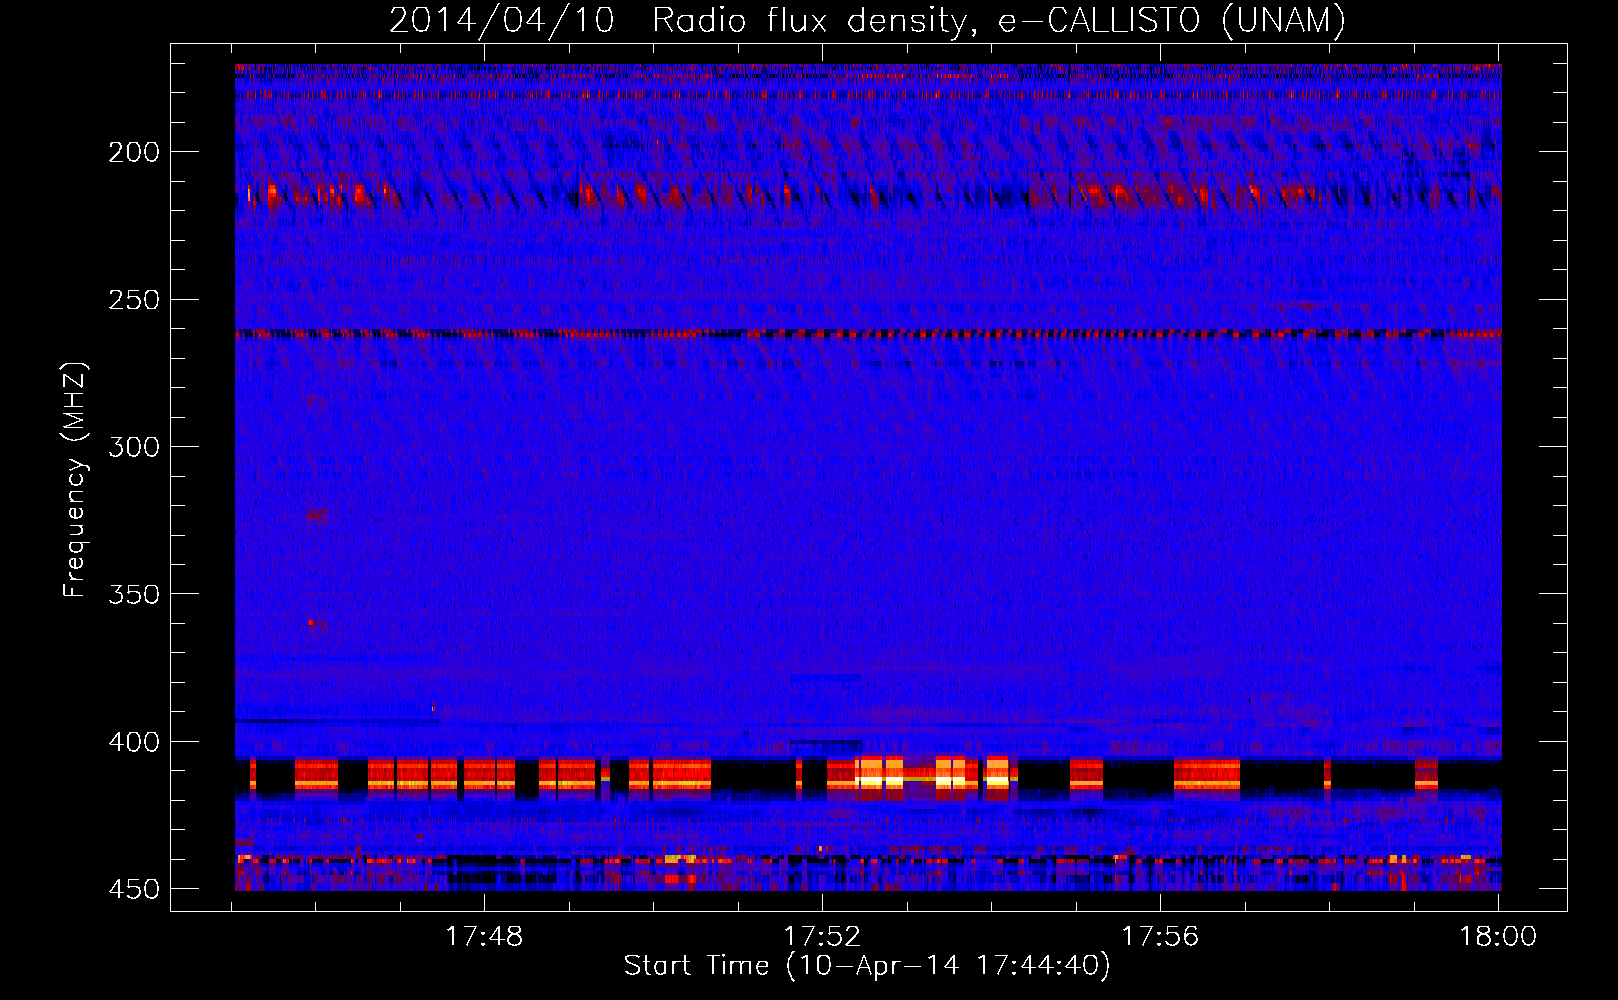1618x1000 pixels.
Task: Click the bright white burst near 17:52 at 410 MHz
Action: click(879, 774)
